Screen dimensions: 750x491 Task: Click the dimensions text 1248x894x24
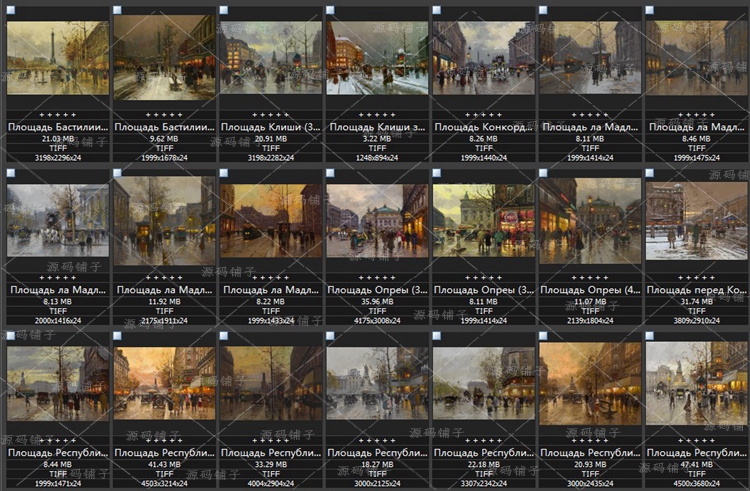[x=377, y=158]
